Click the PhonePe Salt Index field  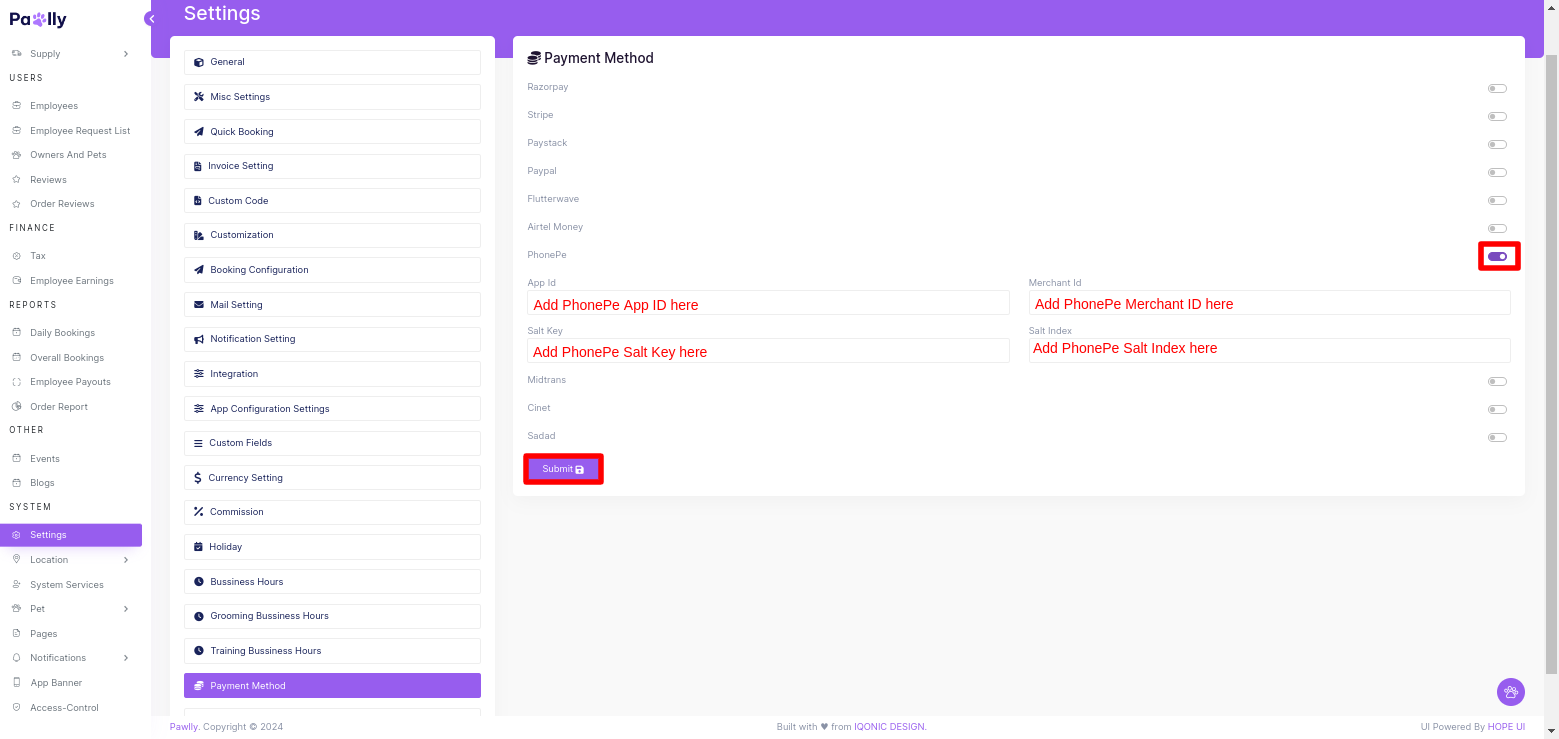click(x=1269, y=350)
